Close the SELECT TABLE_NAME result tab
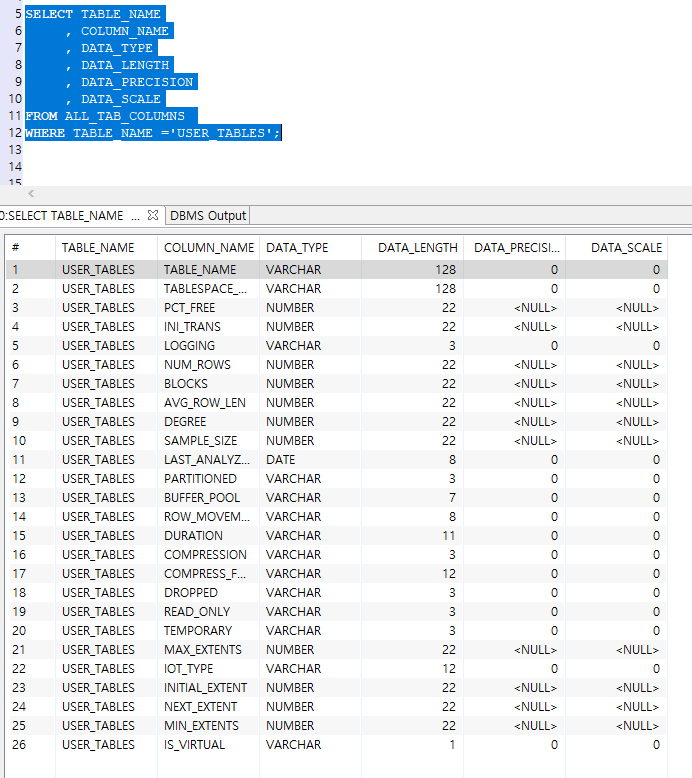Viewport: 692px width, 778px height. click(x=153, y=215)
